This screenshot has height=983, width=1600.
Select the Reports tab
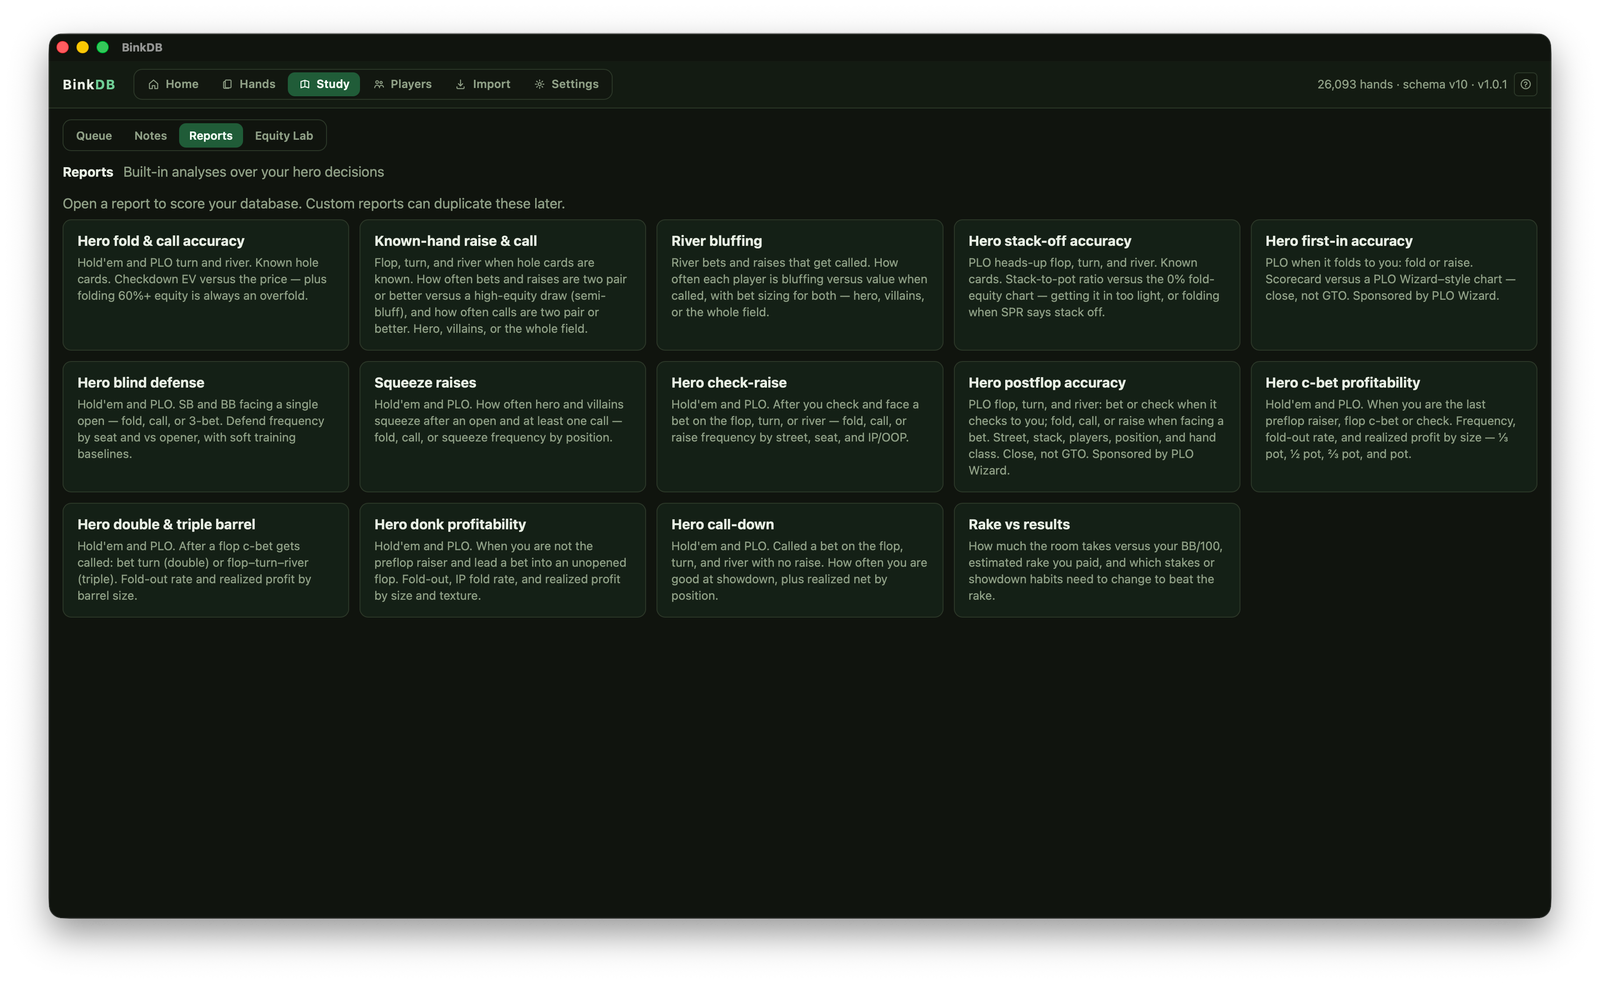point(211,136)
